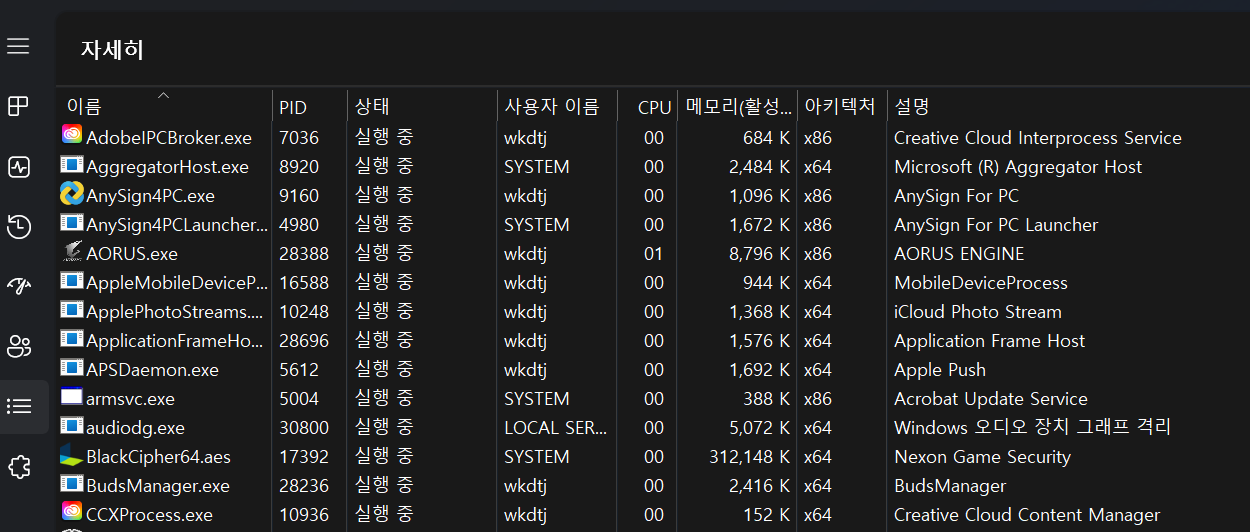Open the Performance page icon in sidebar

point(18,167)
